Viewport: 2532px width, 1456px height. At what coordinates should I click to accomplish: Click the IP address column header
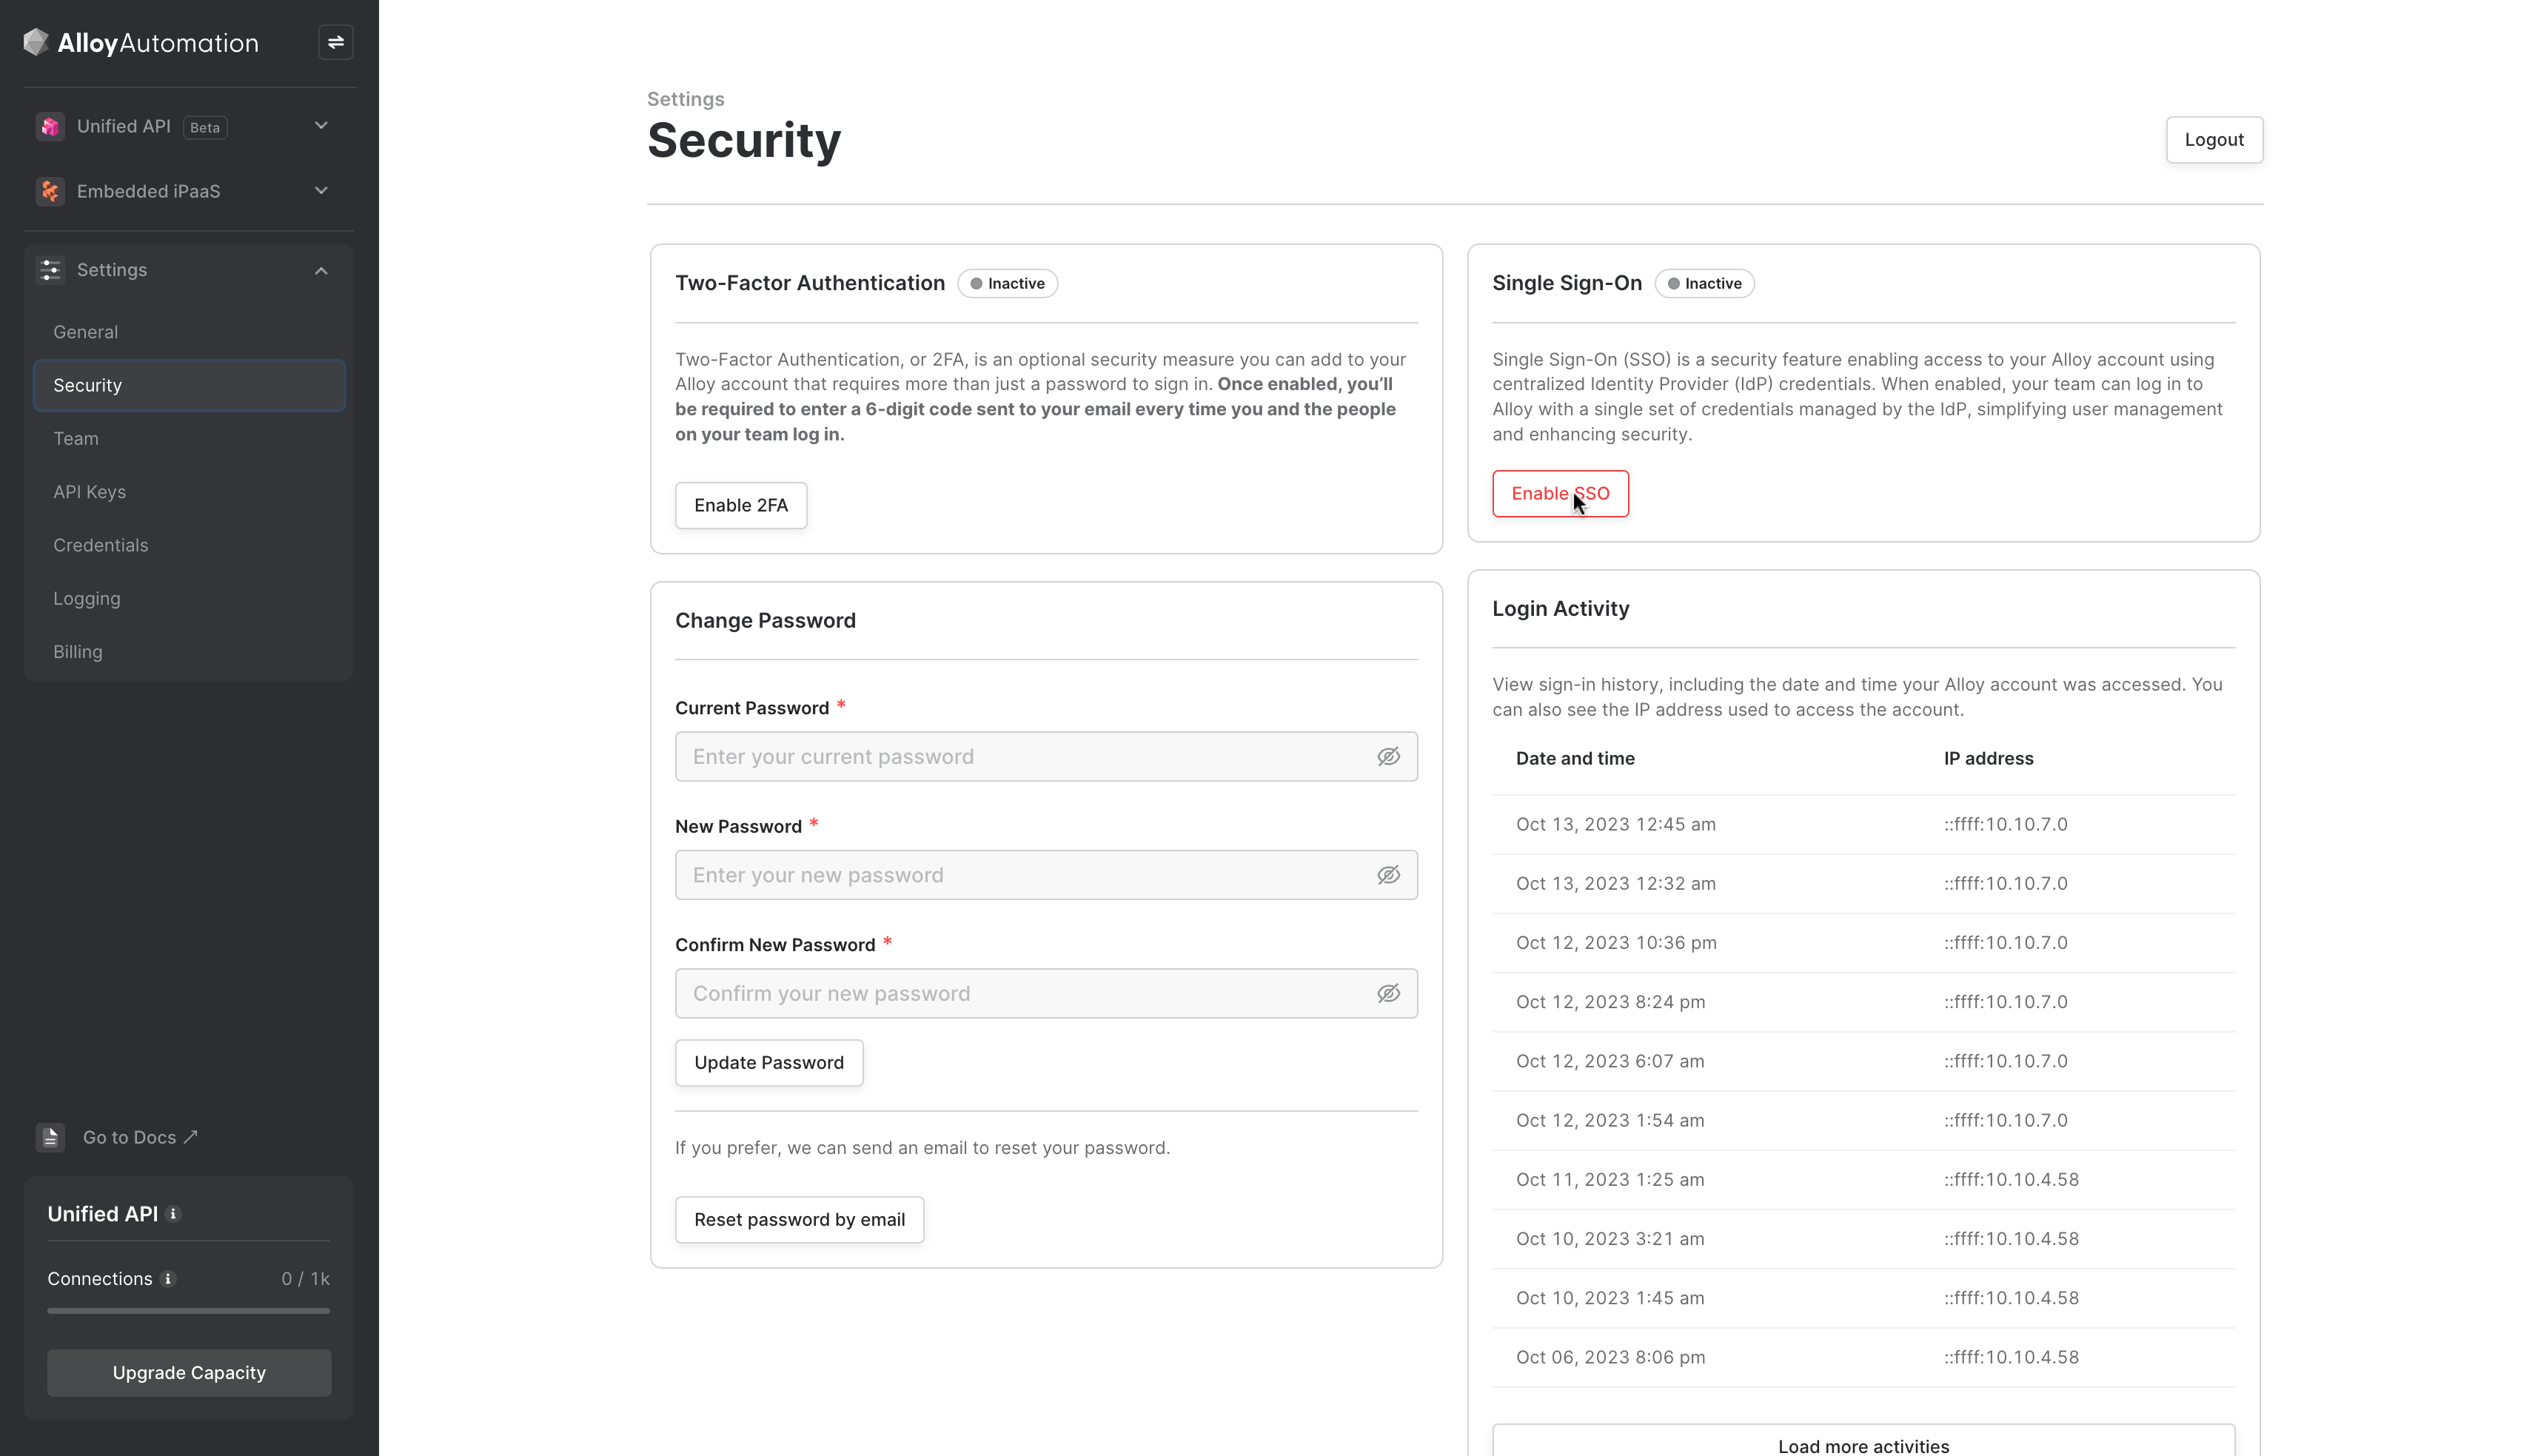1988,758
